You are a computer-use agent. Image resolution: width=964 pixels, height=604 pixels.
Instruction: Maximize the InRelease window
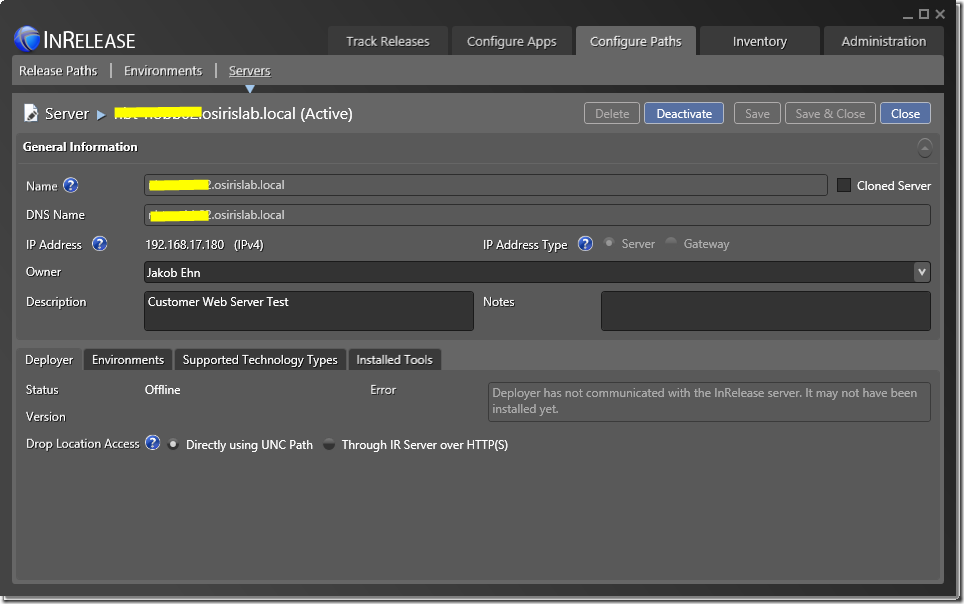[923, 14]
